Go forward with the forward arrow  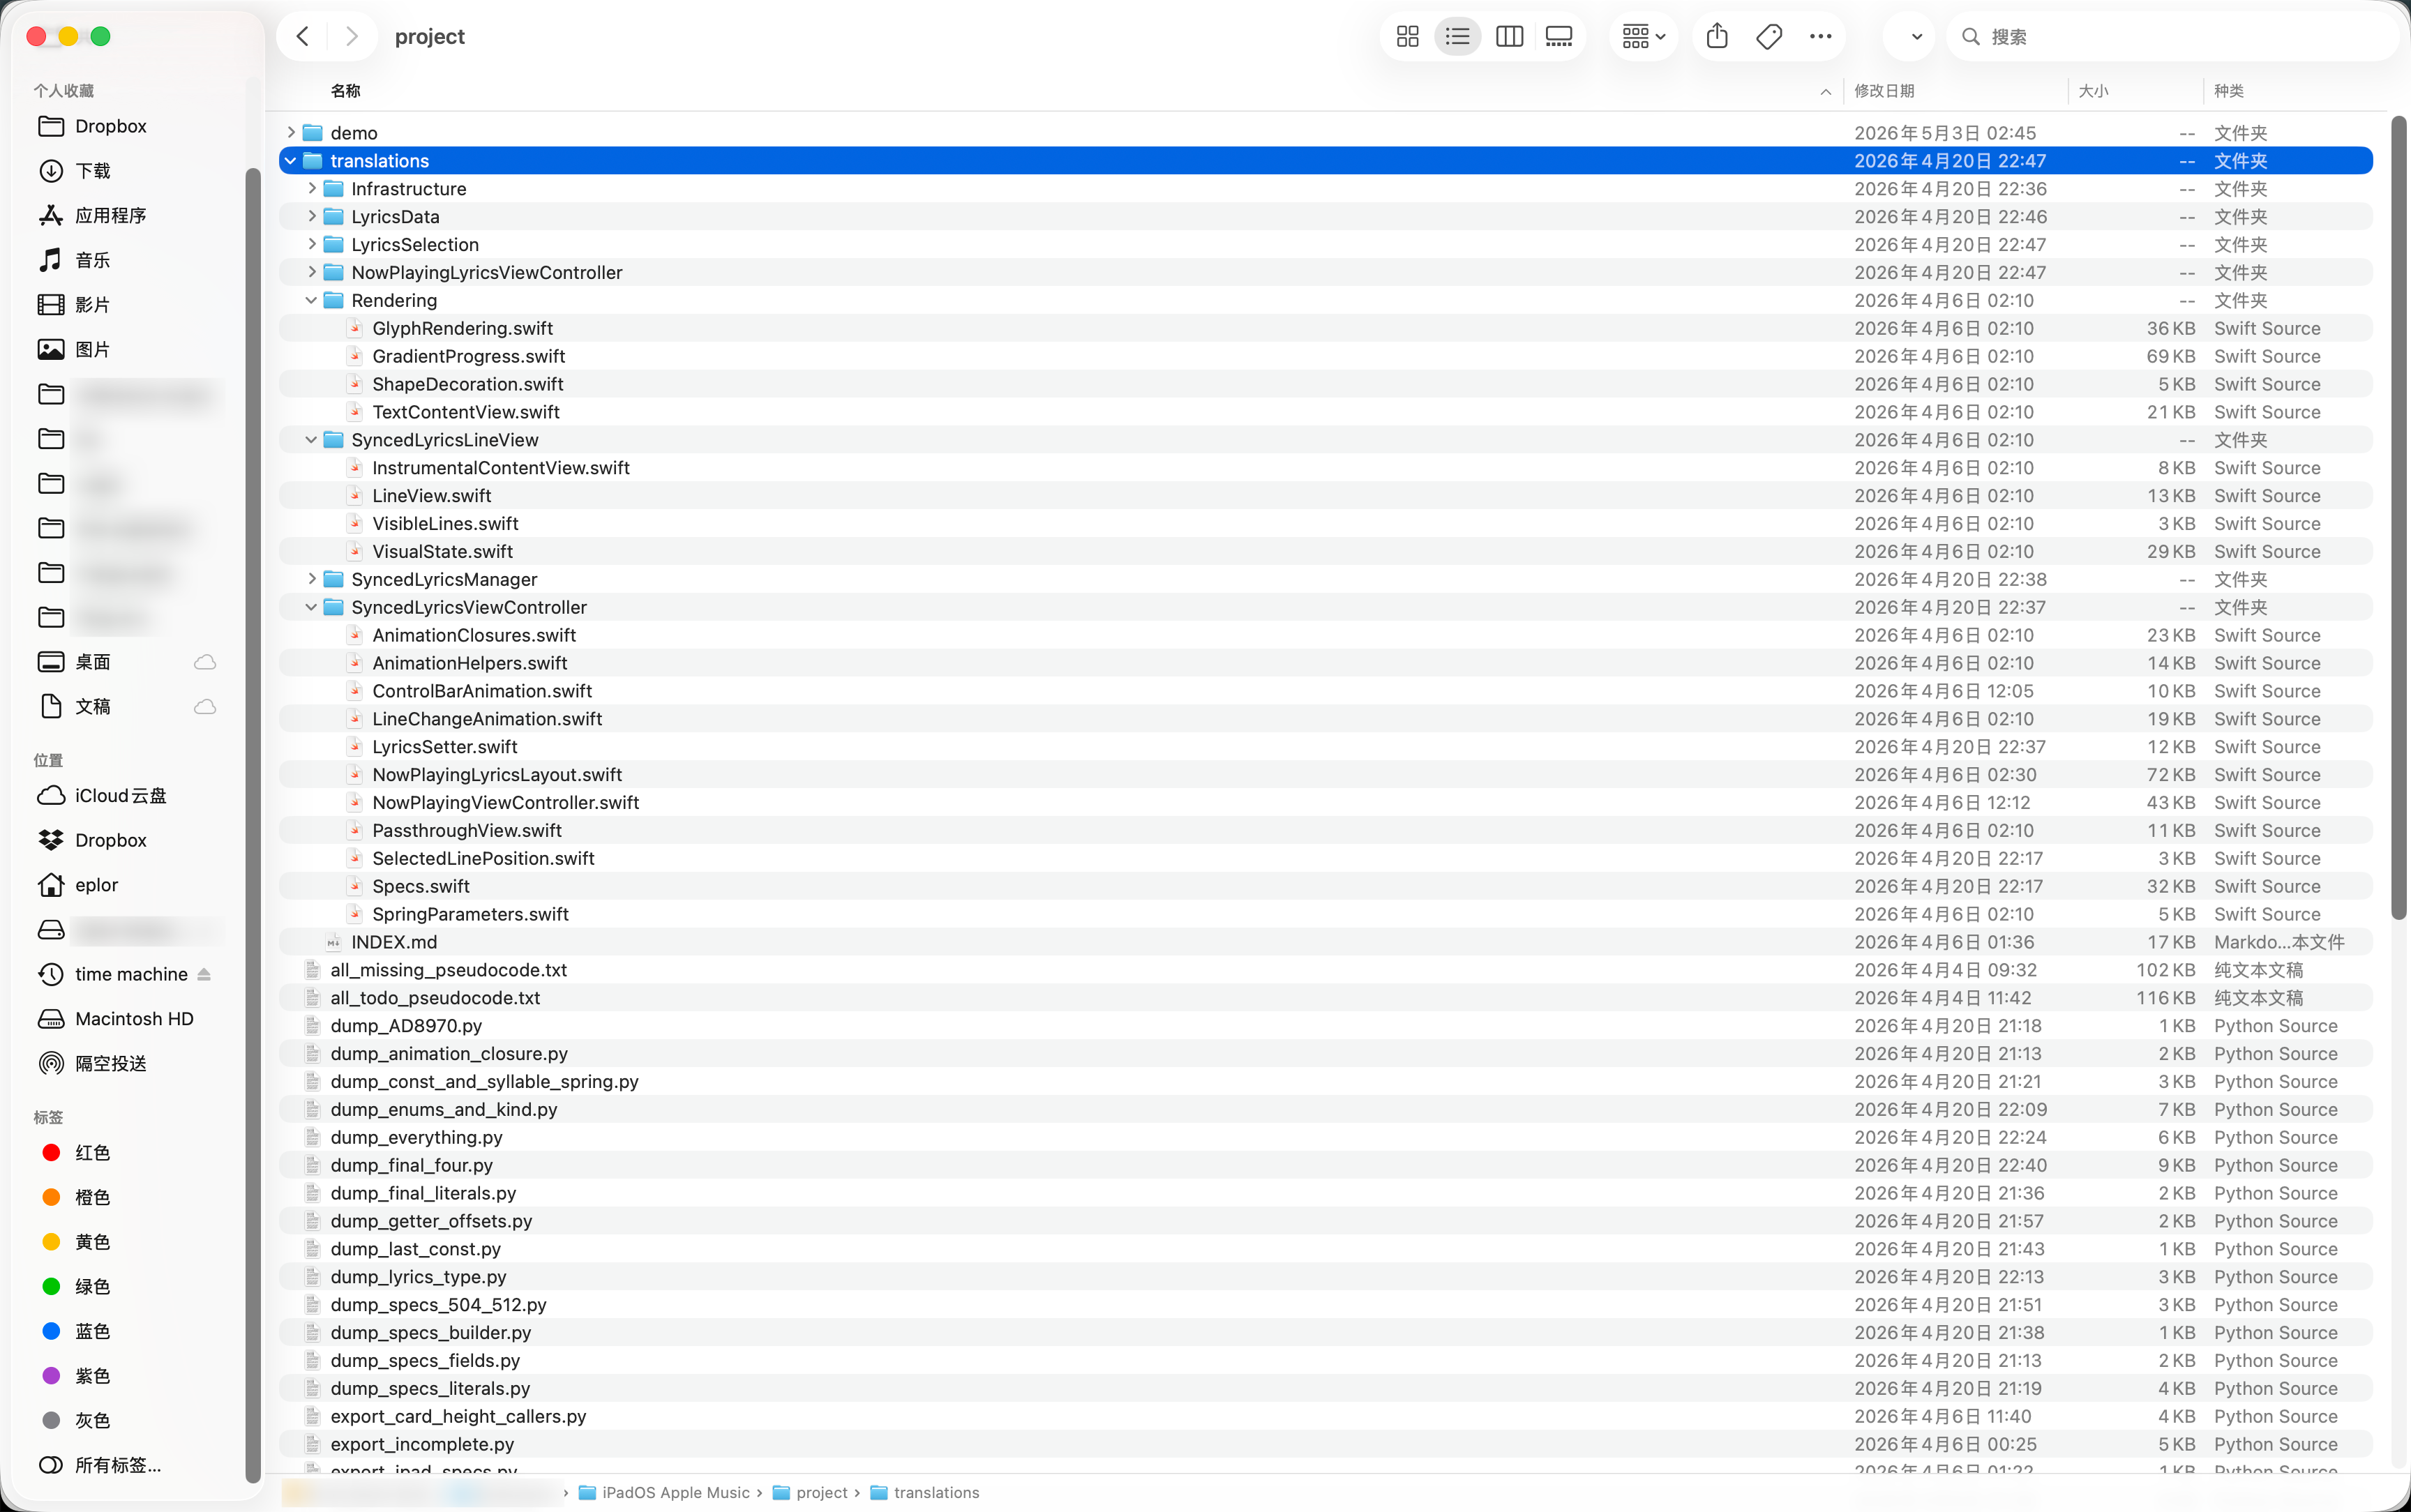(351, 37)
